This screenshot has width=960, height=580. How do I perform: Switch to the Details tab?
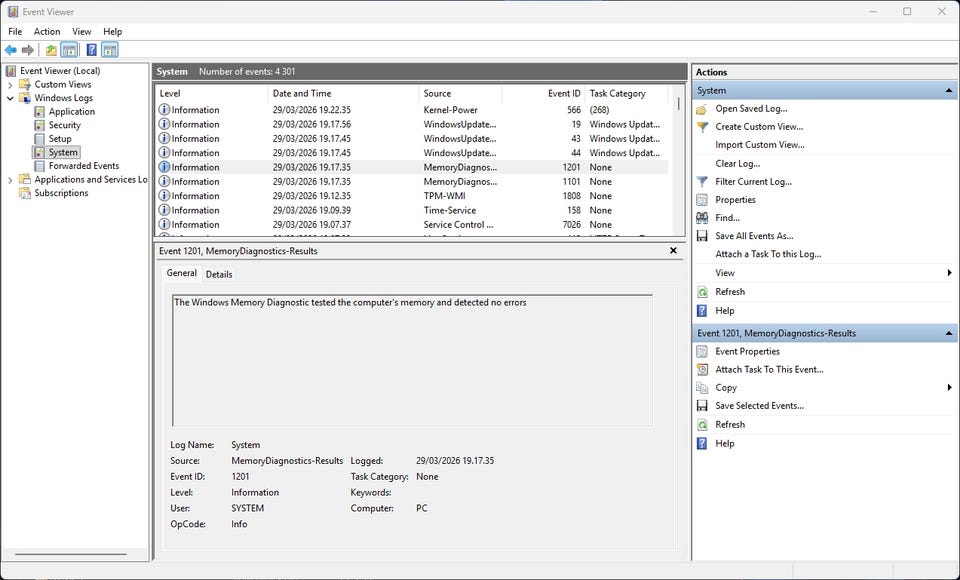219,274
